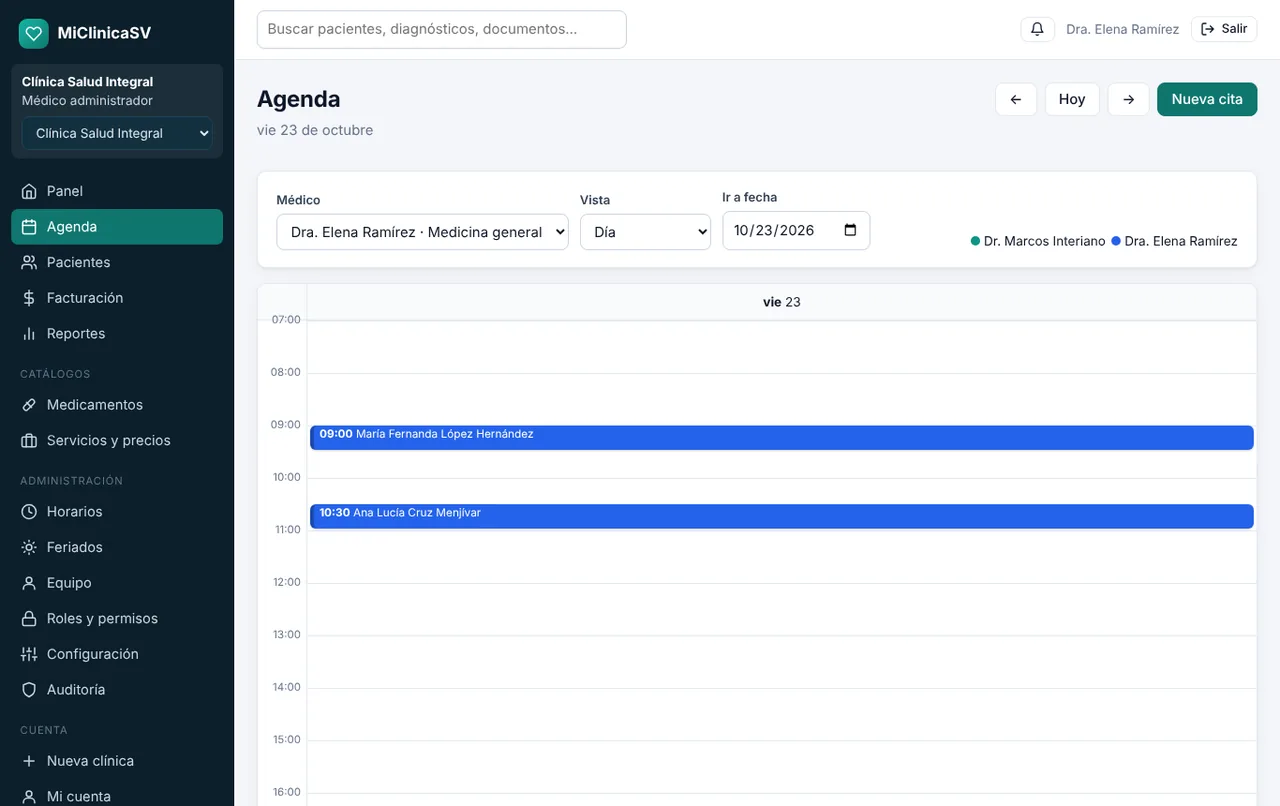Click the Horarios clock icon

point(29,512)
